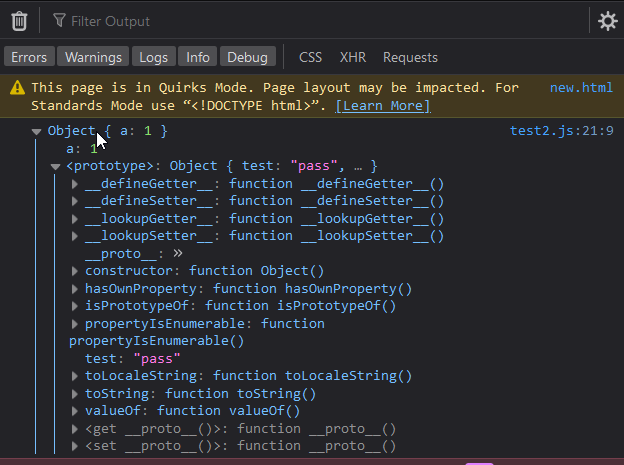Expand <set __proto__()> accessor
624x465 pixels.
coord(74,446)
